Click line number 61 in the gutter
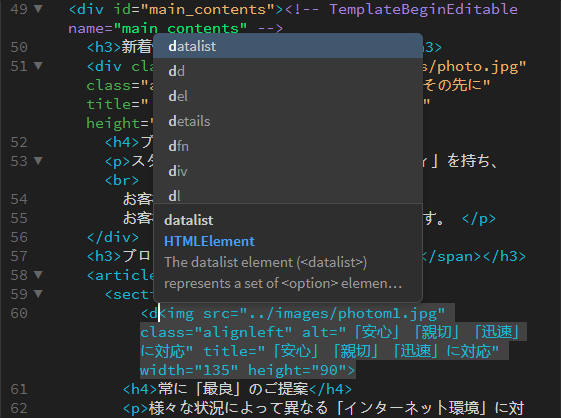 (x=19, y=389)
